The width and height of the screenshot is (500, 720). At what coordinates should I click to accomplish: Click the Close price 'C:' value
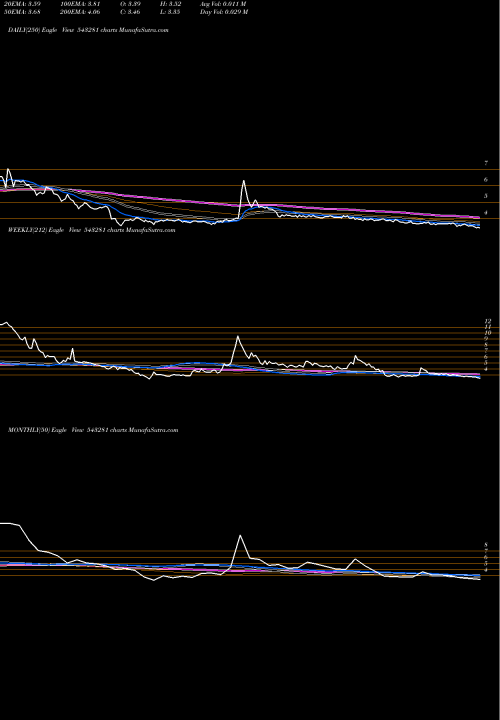130,12
